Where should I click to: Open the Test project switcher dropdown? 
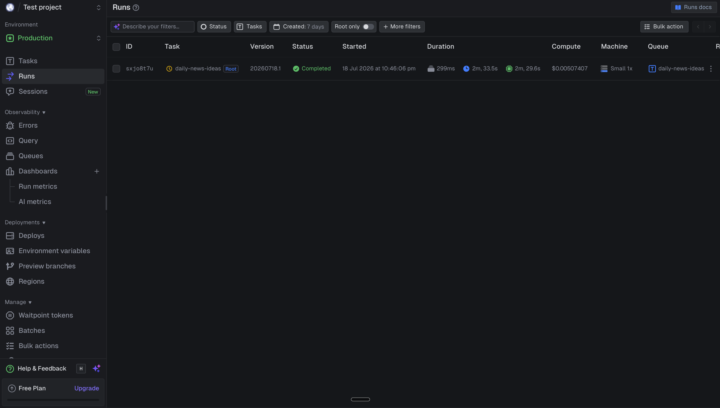pos(53,7)
